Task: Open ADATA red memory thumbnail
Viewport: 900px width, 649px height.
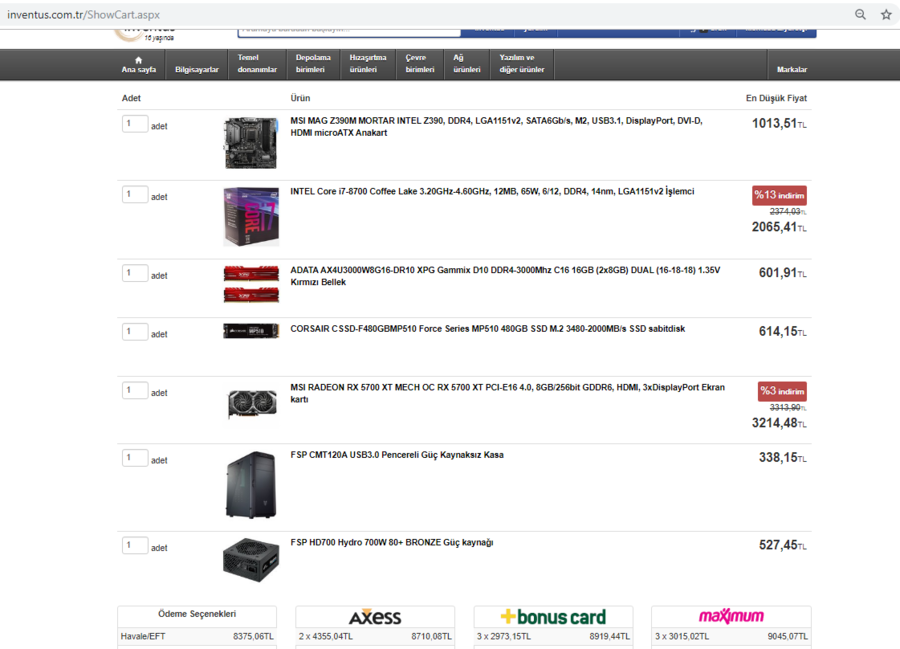Action: pyautogui.click(x=251, y=283)
